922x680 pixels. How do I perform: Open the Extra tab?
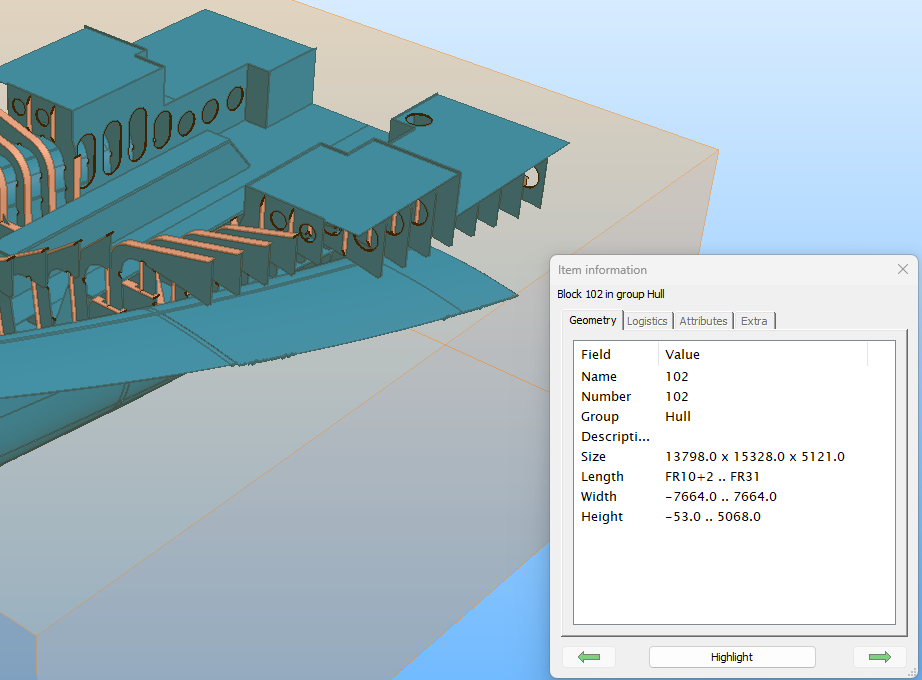(x=754, y=321)
